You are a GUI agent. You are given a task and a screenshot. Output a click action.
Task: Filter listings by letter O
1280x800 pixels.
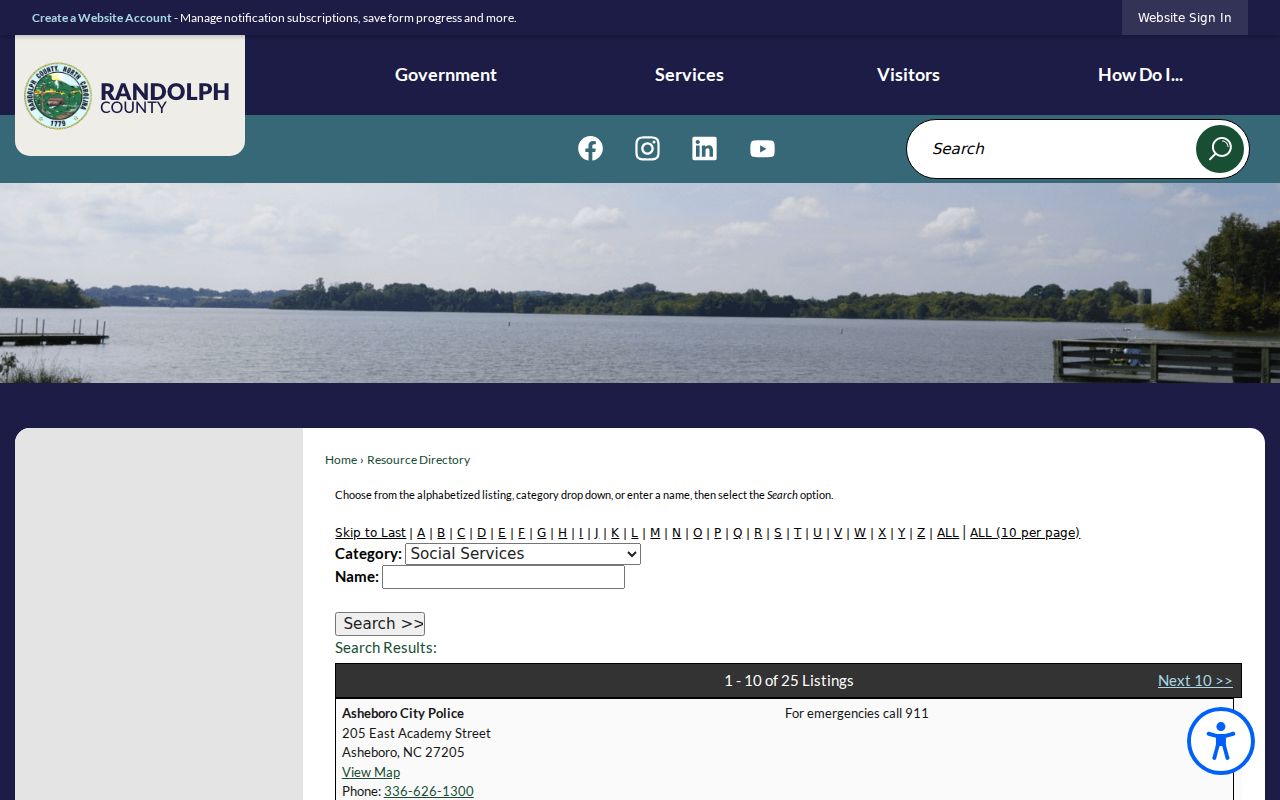click(x=697, y=532)
